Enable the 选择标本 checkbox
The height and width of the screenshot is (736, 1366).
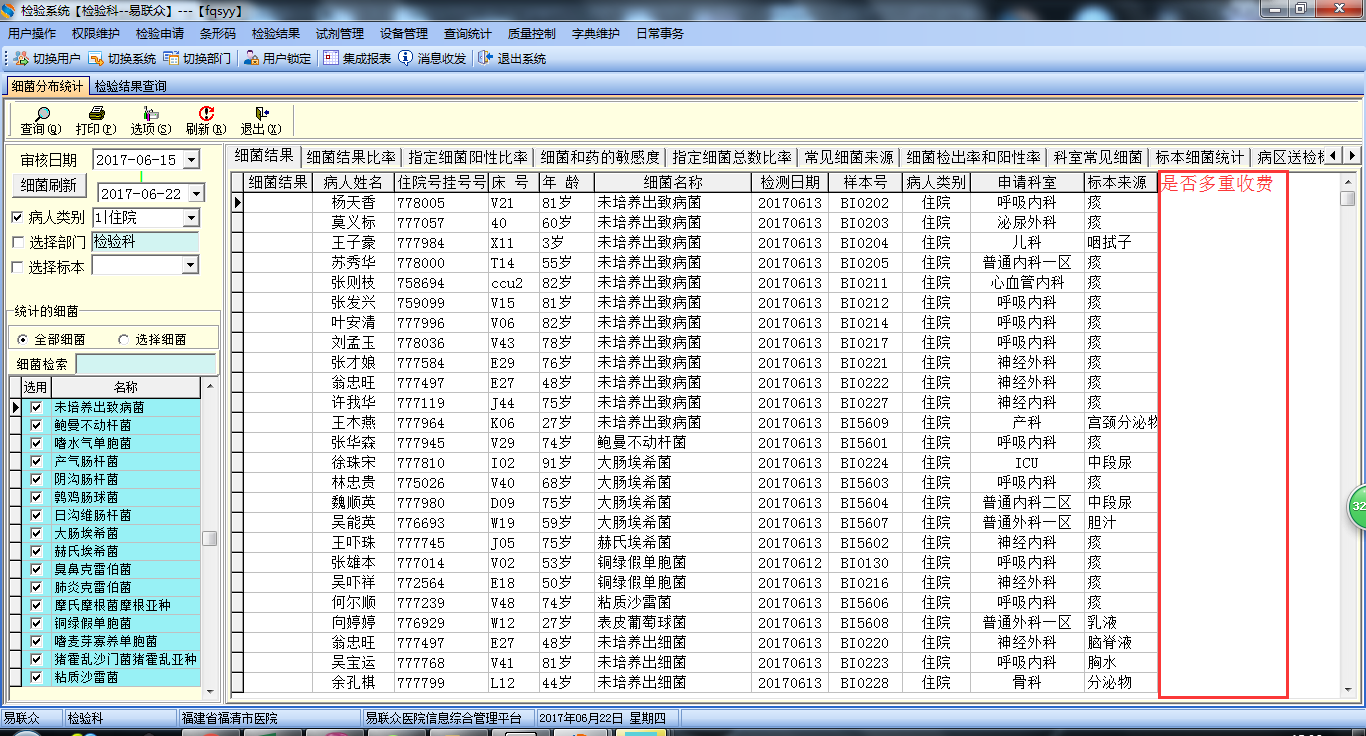(17, 267)
